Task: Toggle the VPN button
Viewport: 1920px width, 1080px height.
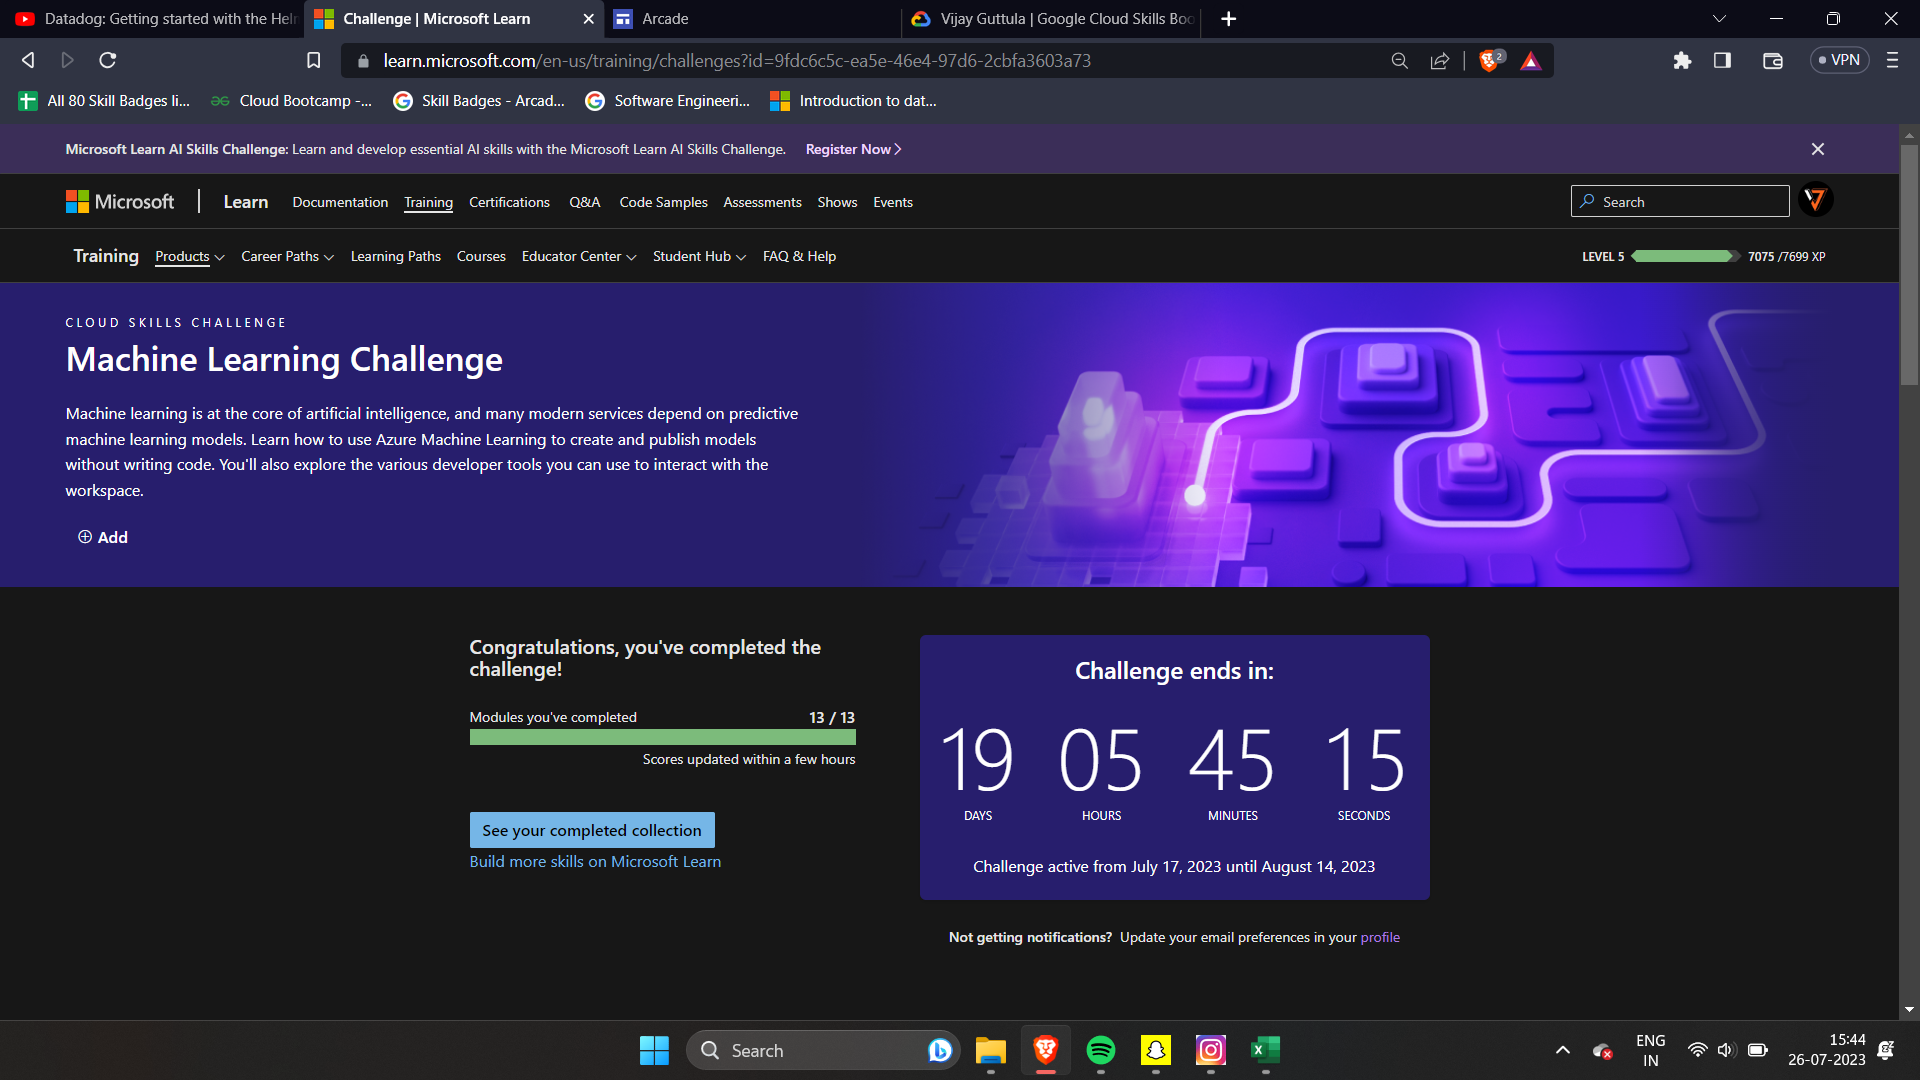Action: (x=1839, y=61)
